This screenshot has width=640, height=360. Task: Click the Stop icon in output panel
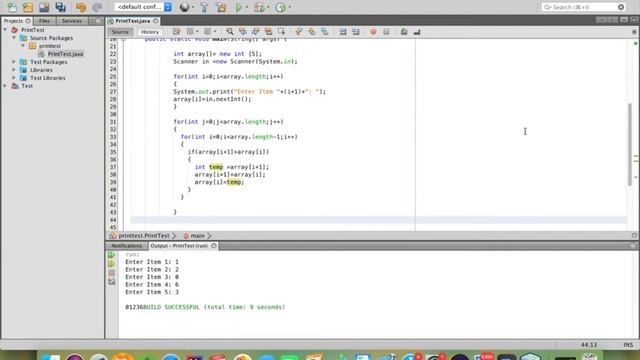(x=111, y=273)
